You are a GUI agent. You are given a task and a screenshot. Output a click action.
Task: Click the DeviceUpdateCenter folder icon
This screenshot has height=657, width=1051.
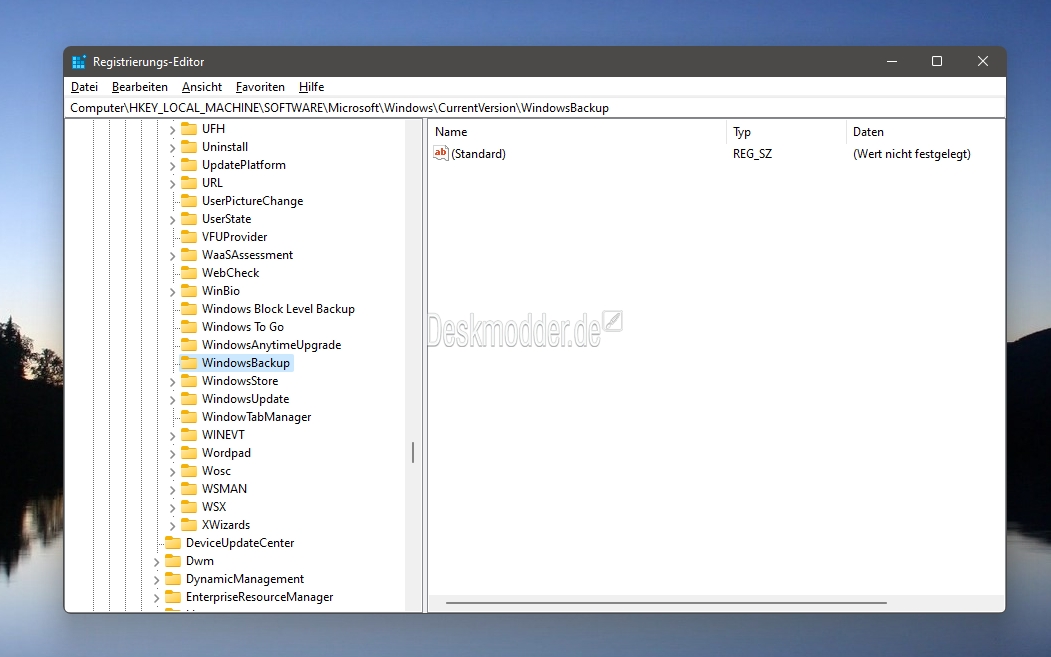172,543
